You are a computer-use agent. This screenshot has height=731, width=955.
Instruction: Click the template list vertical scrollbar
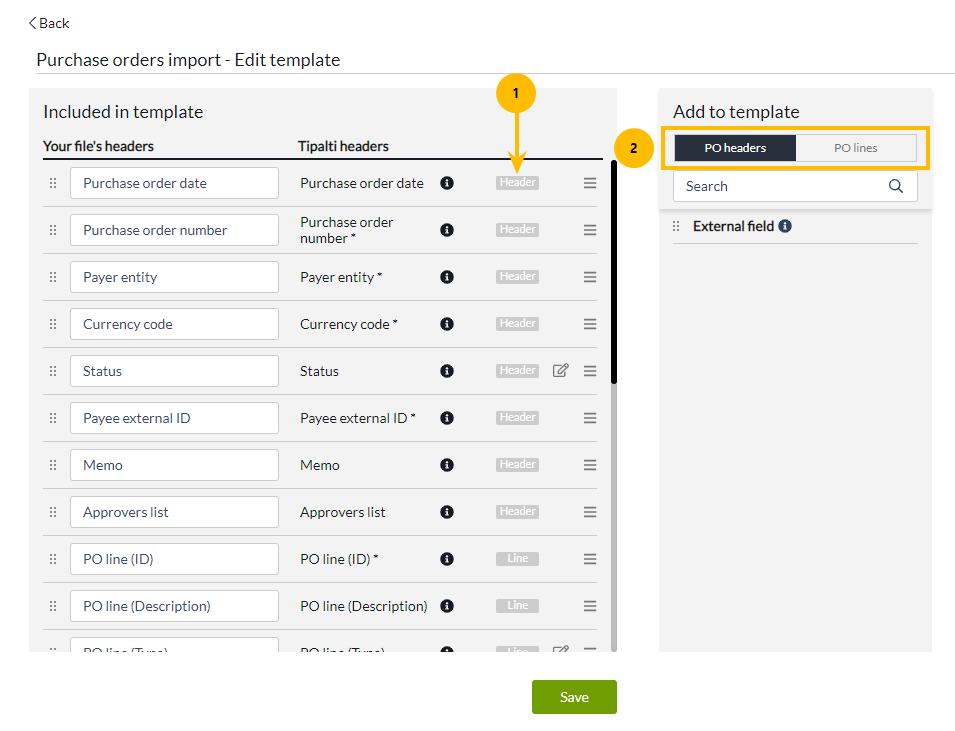[x=613, y=272]
